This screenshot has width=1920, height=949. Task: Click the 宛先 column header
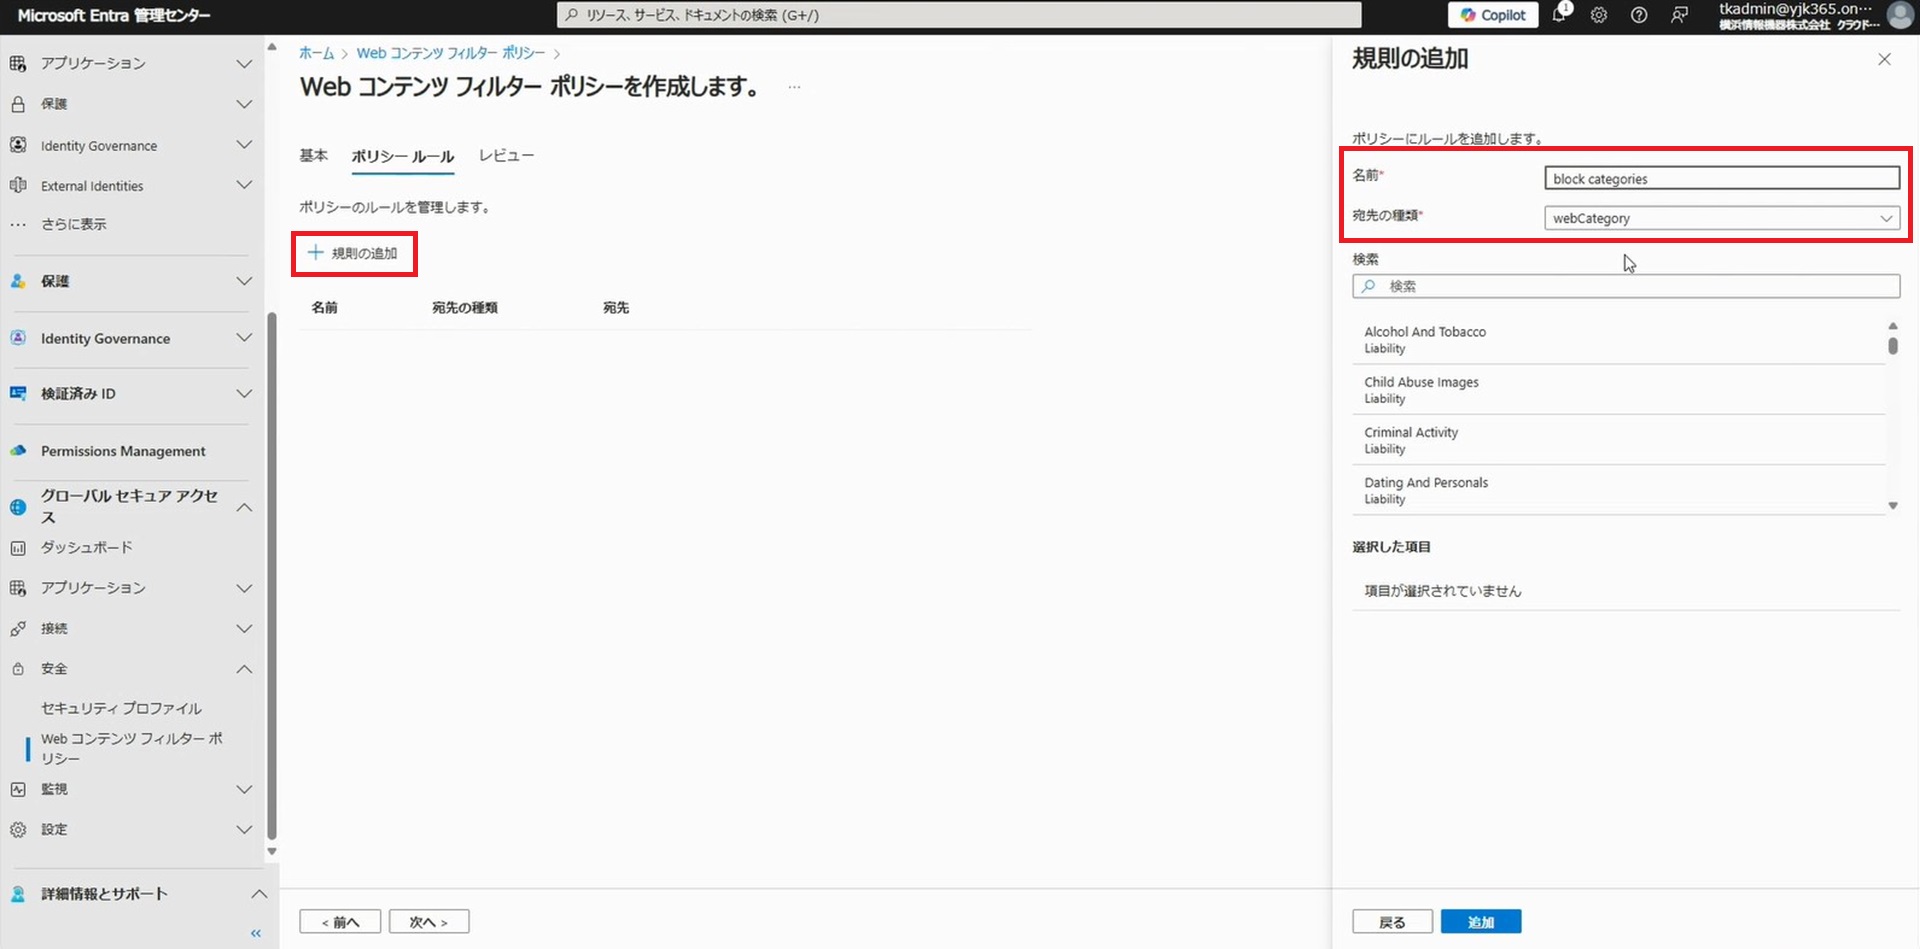click(616, 308)
